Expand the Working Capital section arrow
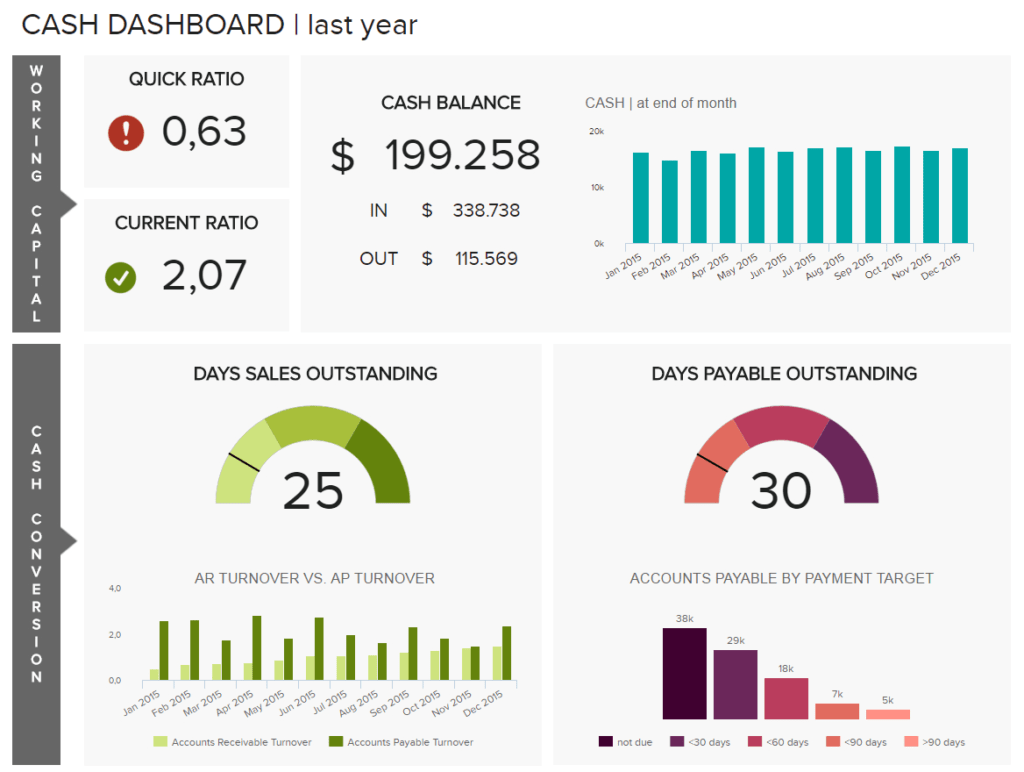This screenshot has height=772, width=1024. (70, 203)
